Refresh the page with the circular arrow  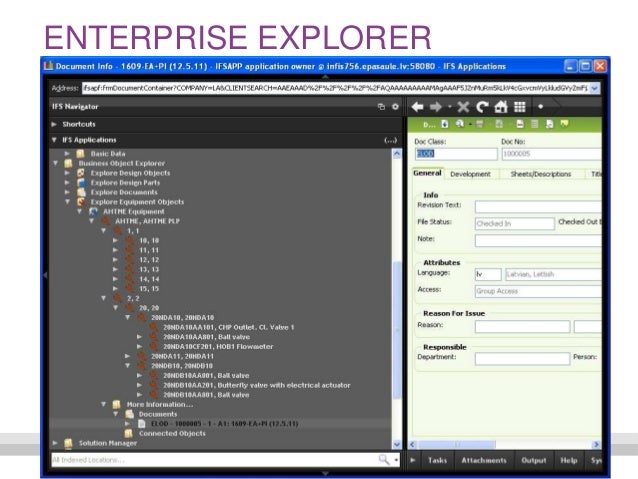coord(483,107)
